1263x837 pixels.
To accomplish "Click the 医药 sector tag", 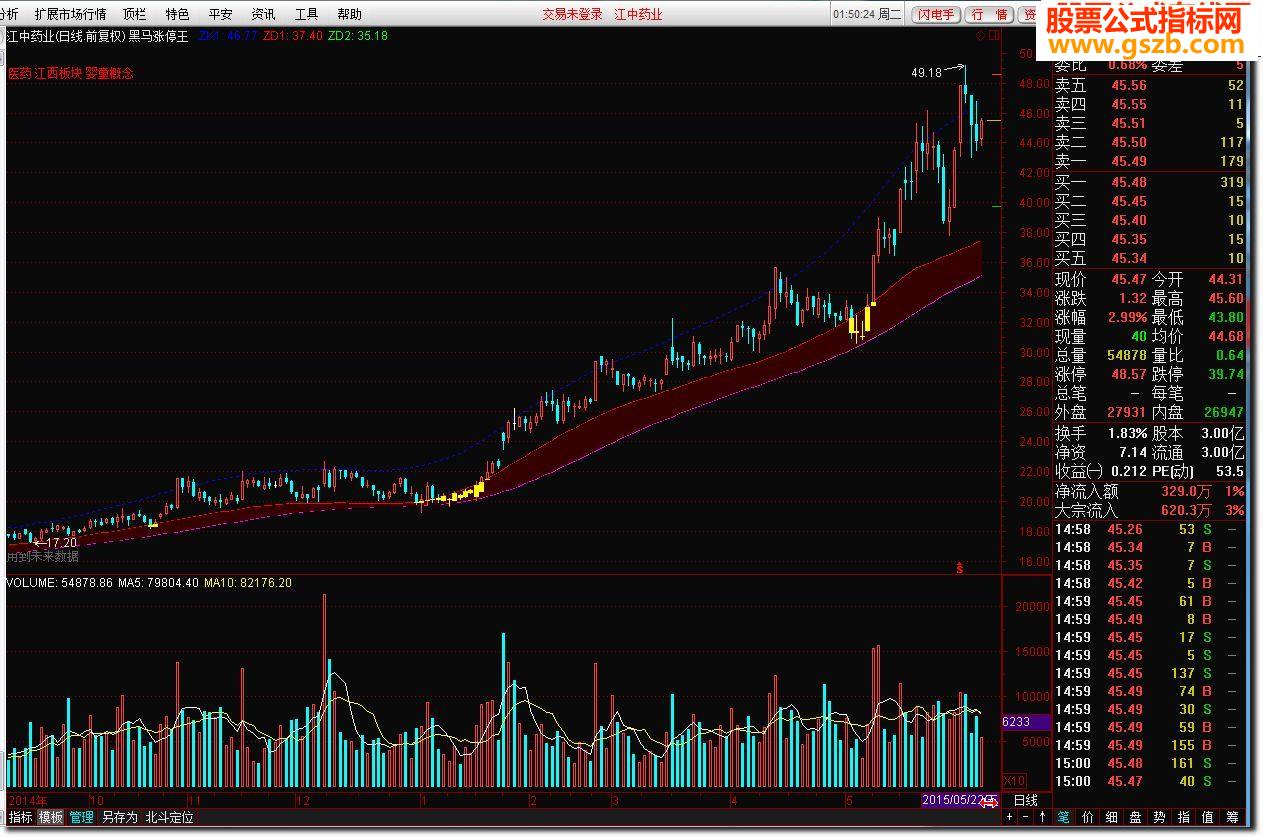I will pos(19,73).
